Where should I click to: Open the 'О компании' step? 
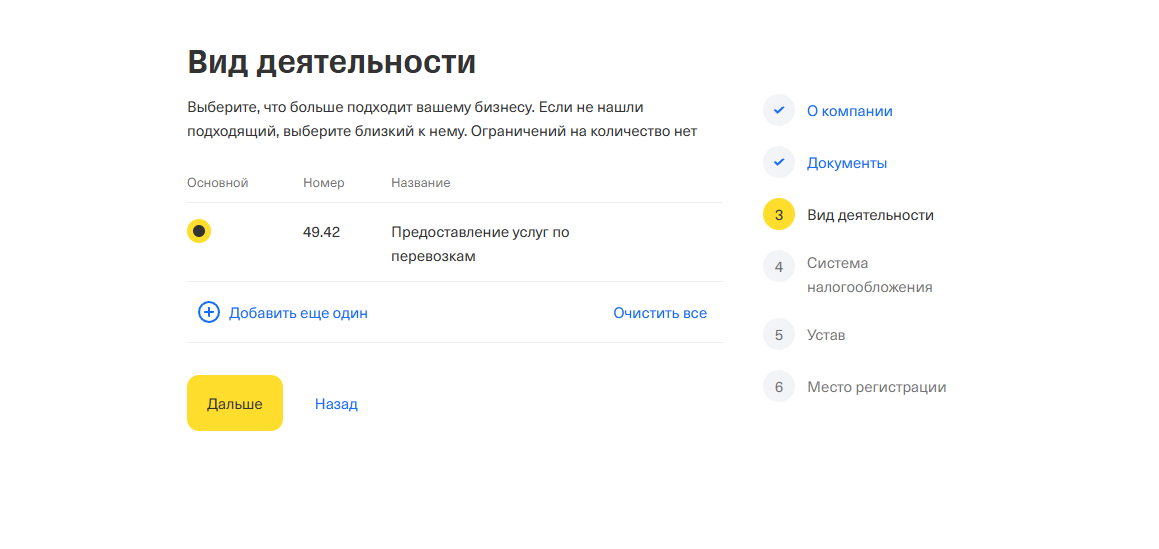click(x=849, y=111)
